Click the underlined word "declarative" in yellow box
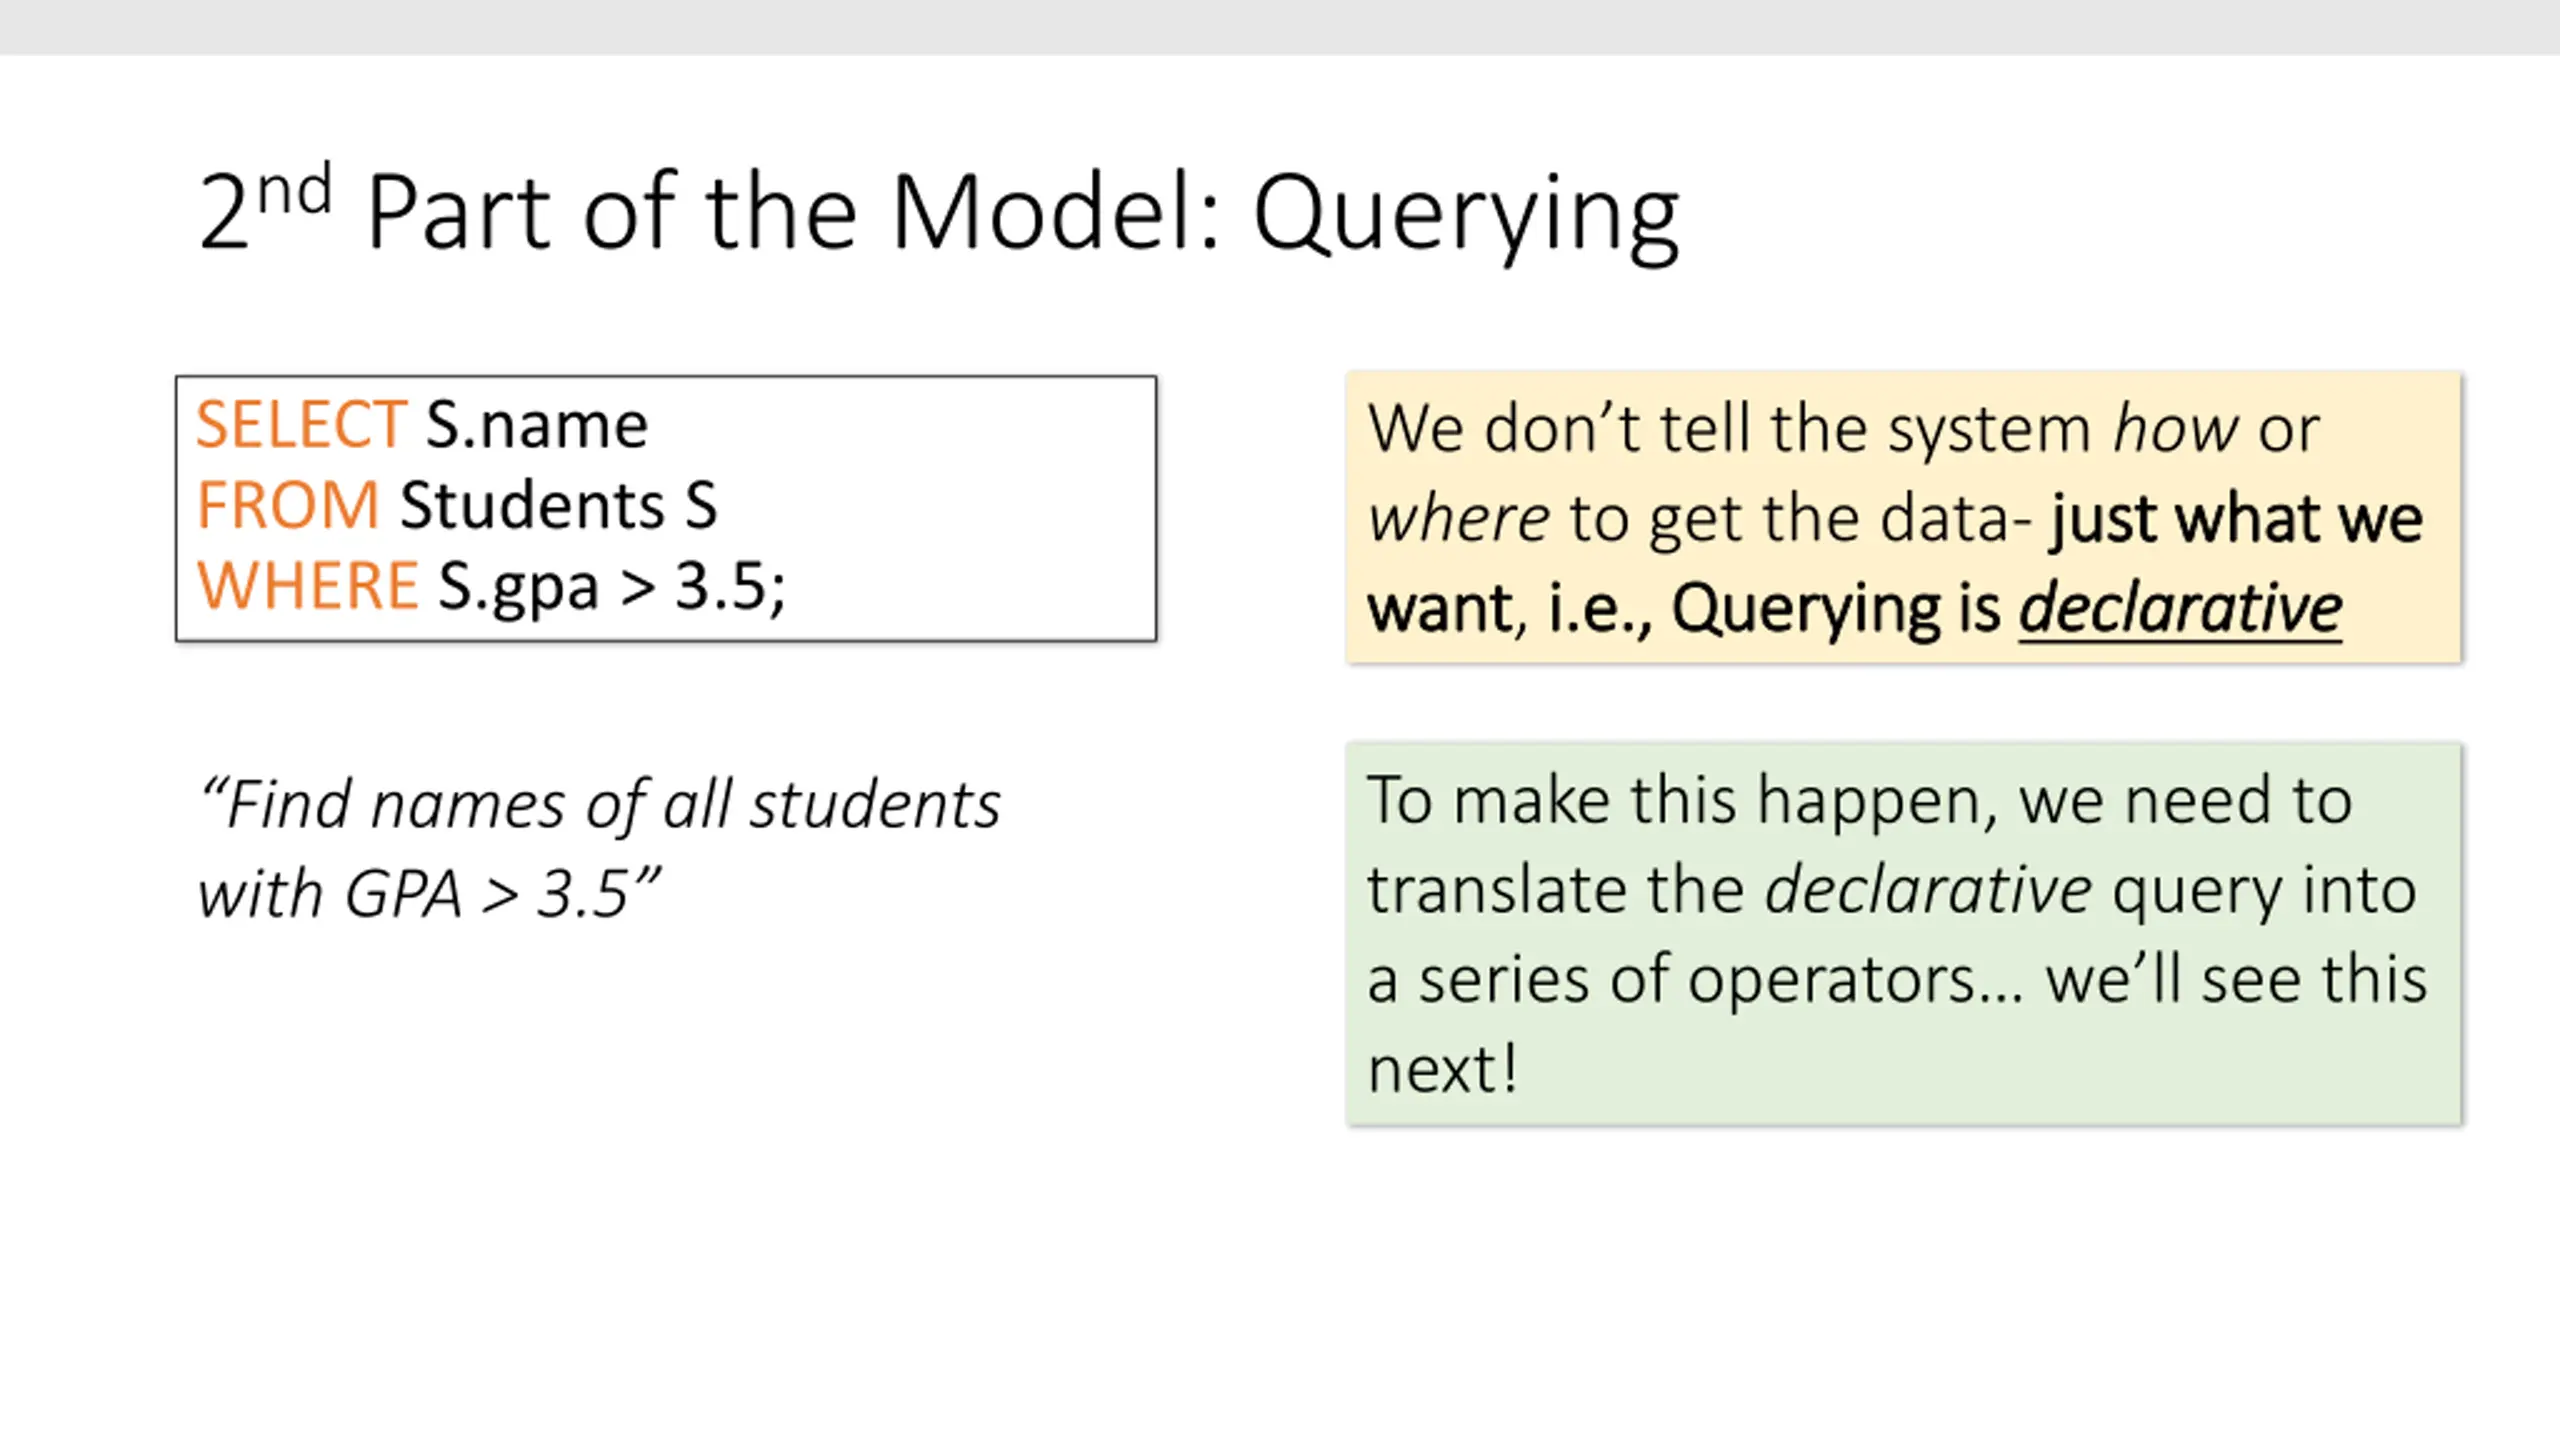Image resolution: width=2560 pixels, height=1440 pixels. pos(2180,608)
